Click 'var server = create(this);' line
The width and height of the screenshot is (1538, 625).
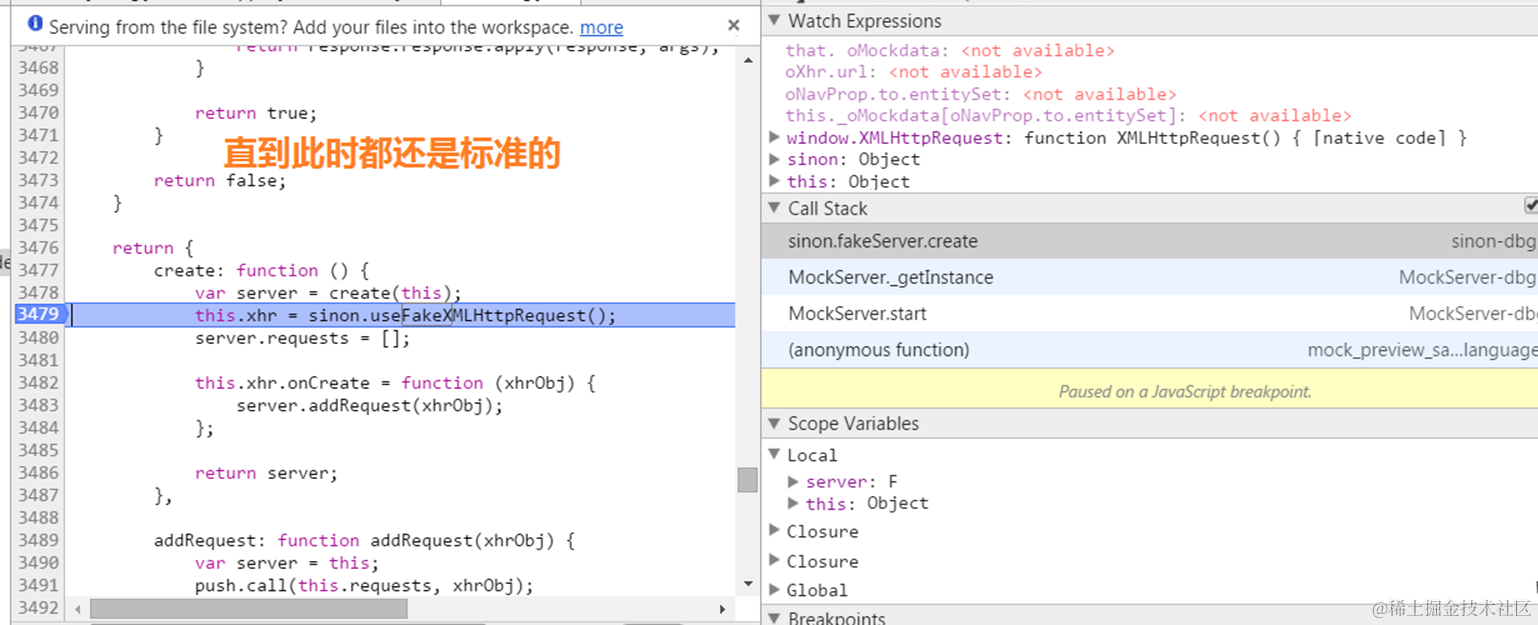click(x=328, y=293)
